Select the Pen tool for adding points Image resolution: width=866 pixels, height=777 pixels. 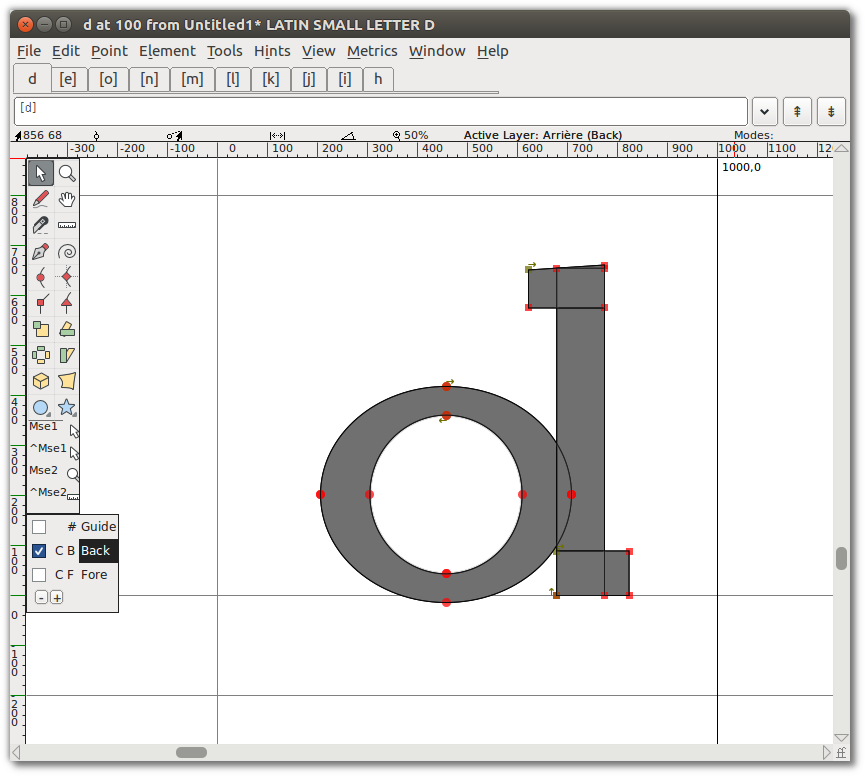(41, 251)
